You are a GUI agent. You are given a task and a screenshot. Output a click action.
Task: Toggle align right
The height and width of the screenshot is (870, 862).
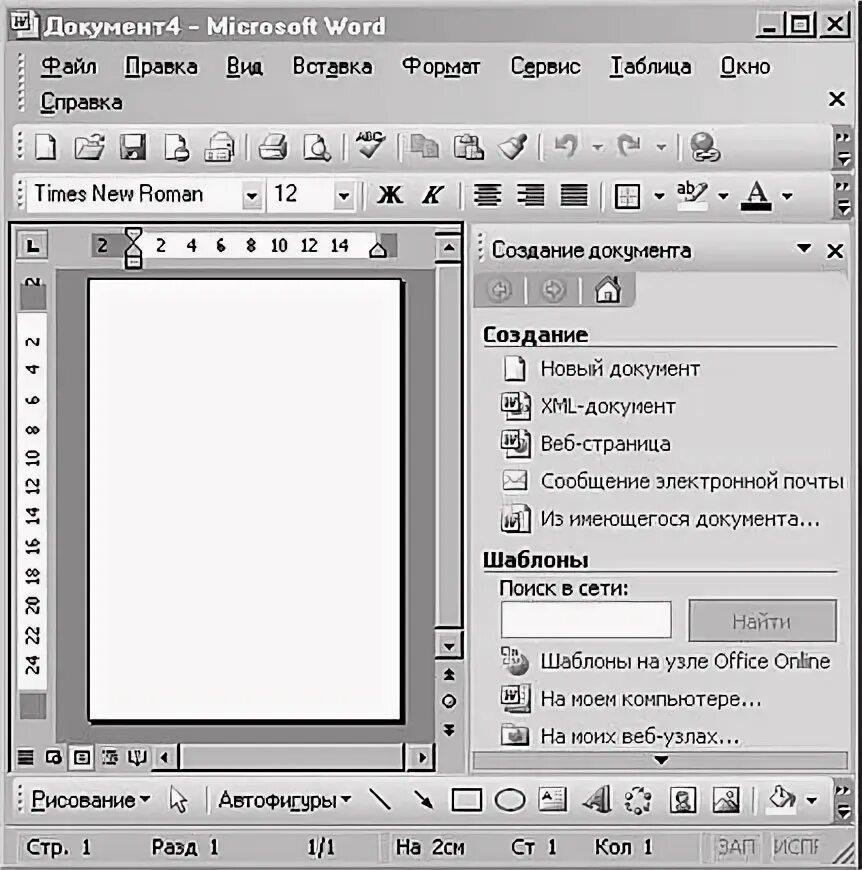(x=530, y=195)
